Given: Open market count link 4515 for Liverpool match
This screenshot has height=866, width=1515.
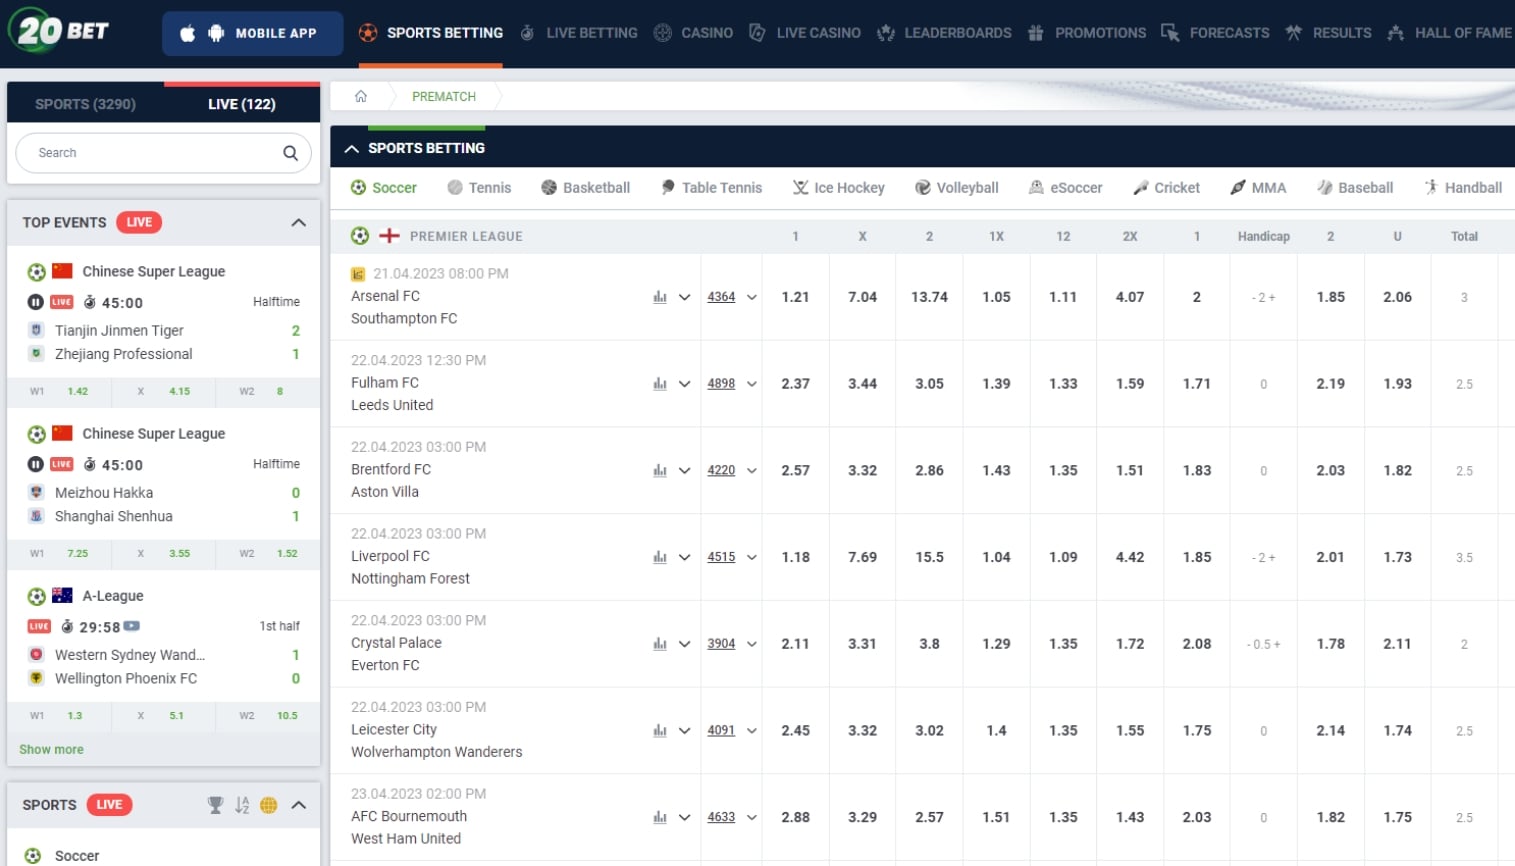Looking at the screenshot, I should [721, 557].
